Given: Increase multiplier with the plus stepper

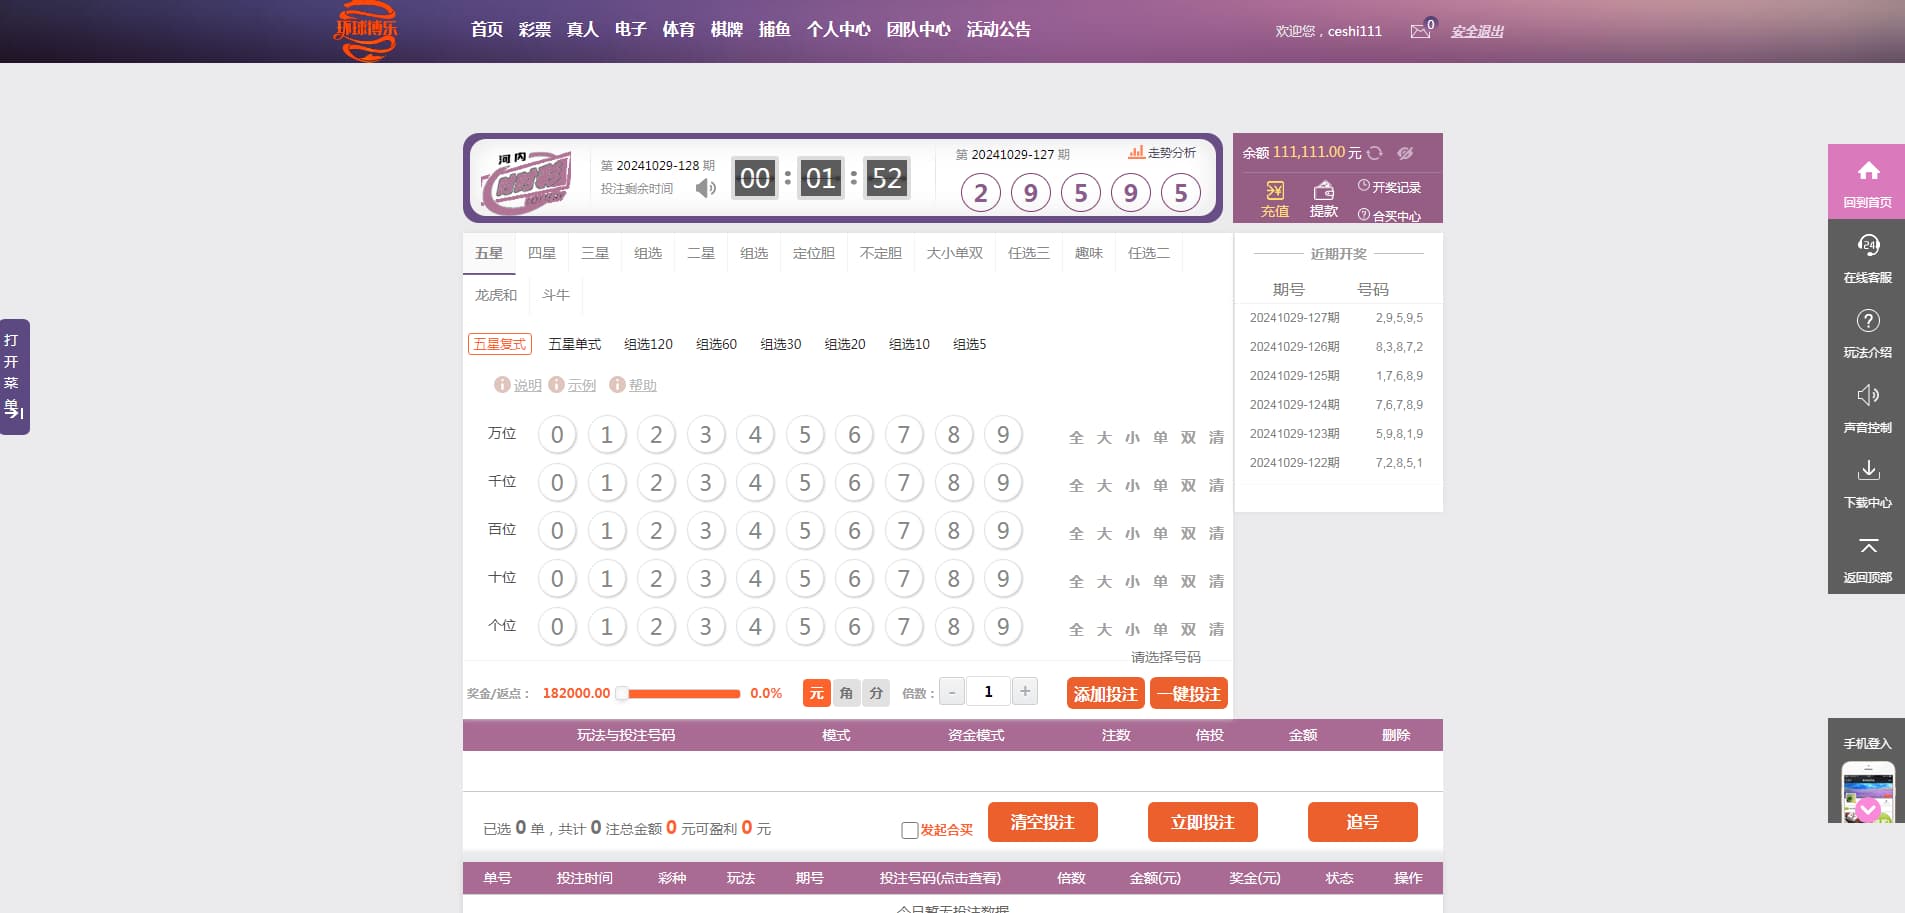Looking at the screenshot, I should pyautogui.click(x=1025, y=691).
